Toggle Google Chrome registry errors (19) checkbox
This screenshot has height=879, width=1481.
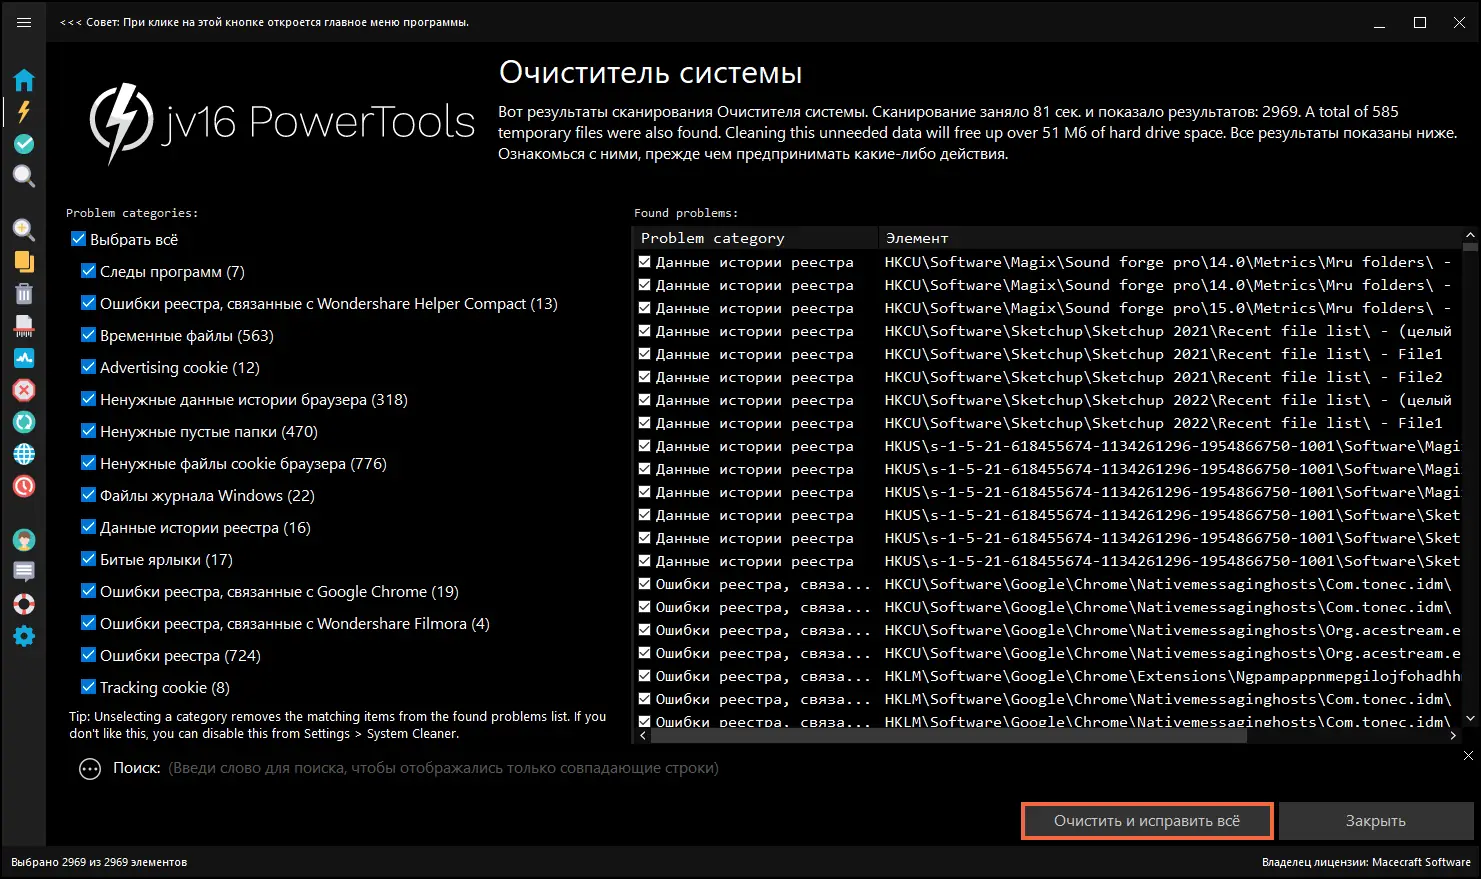[88, 591]
